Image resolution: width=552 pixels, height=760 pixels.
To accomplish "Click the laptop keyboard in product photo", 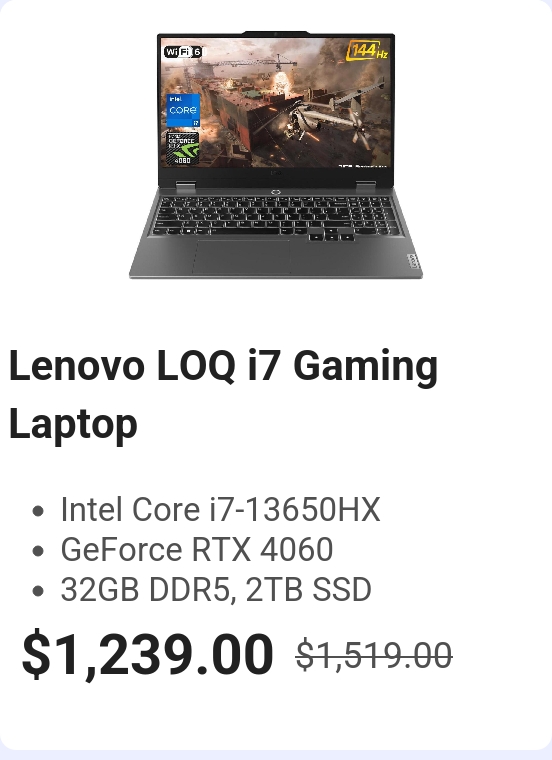I will pyautogui.click(x=277, y=218).
